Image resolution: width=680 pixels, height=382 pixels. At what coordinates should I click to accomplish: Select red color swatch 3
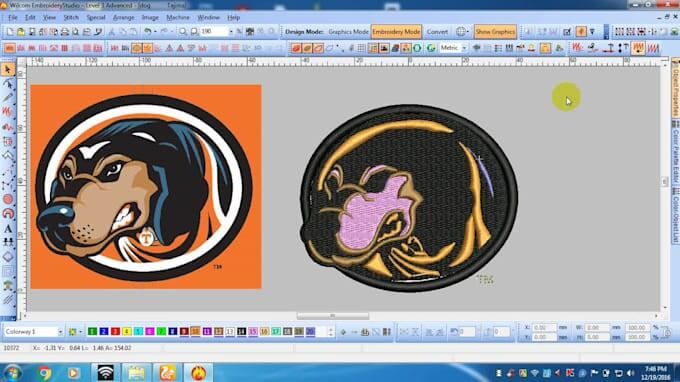[115, 332]
